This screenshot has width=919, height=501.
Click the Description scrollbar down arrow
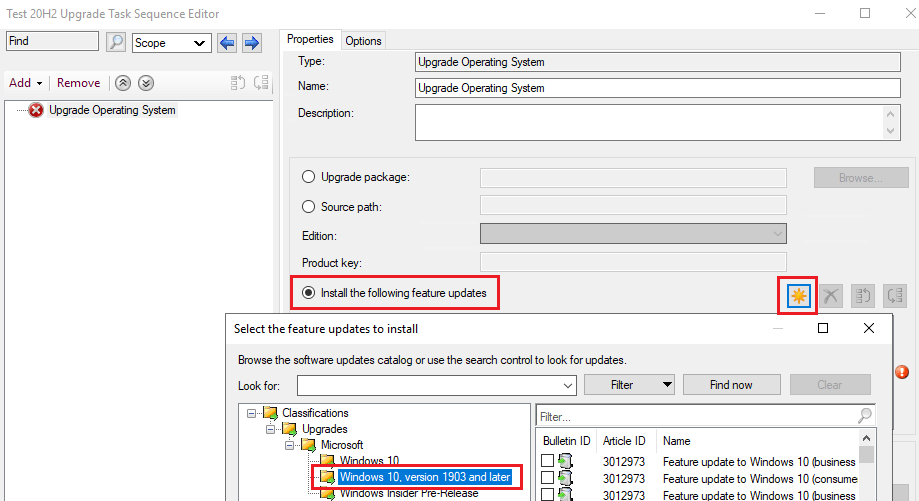click(x=891, y=131)
